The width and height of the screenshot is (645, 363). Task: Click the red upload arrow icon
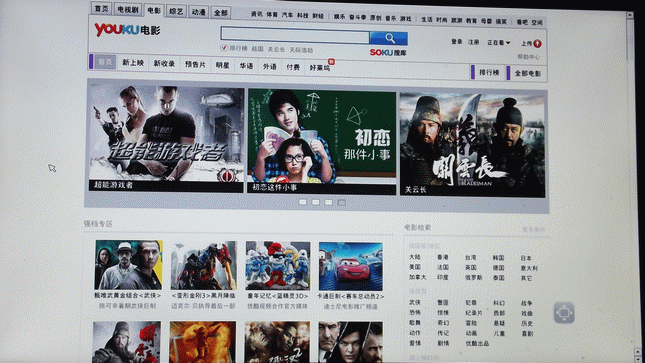tap(537, 44)
